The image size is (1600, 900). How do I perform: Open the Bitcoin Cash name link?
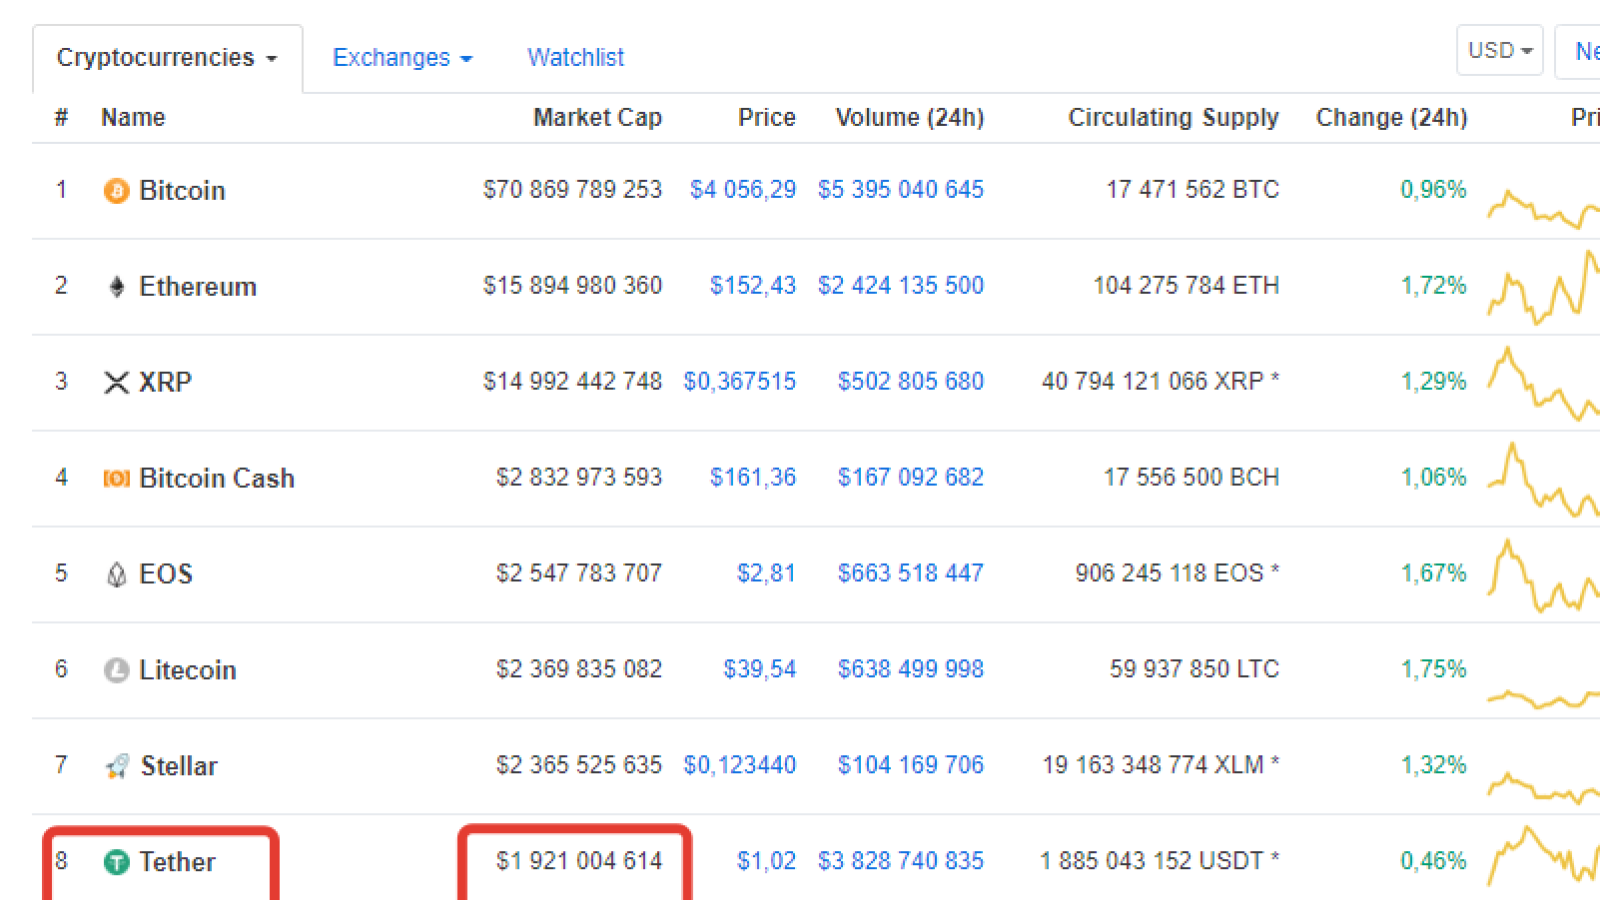[217, 478]
